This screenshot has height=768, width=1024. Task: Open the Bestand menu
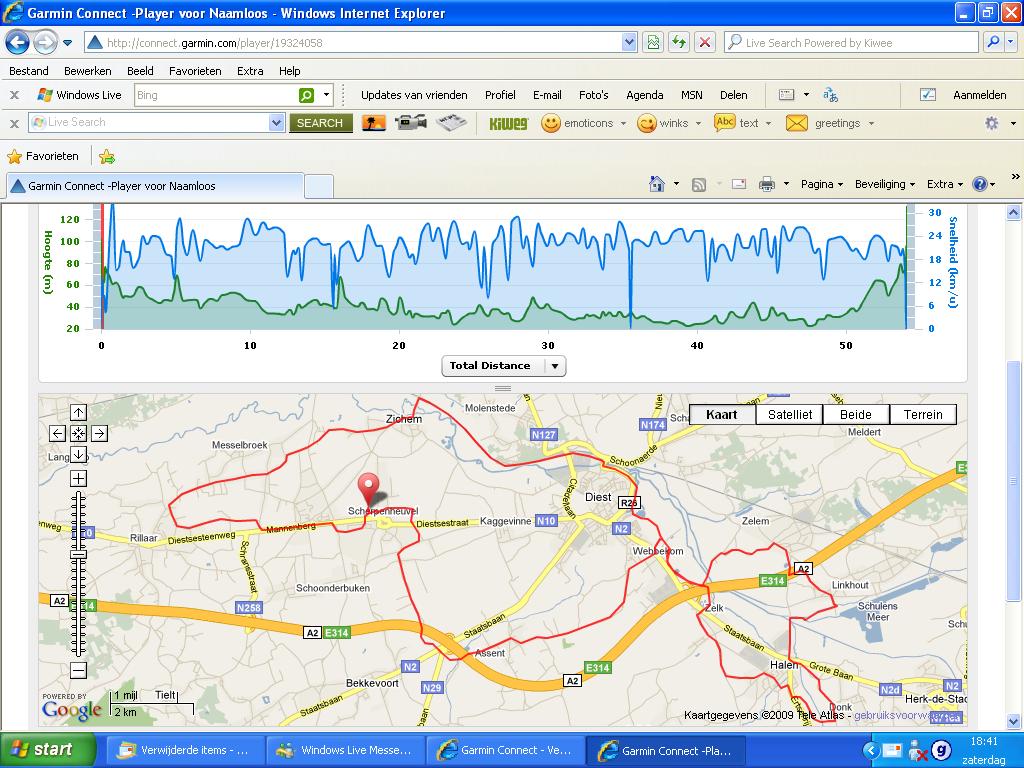29,71
